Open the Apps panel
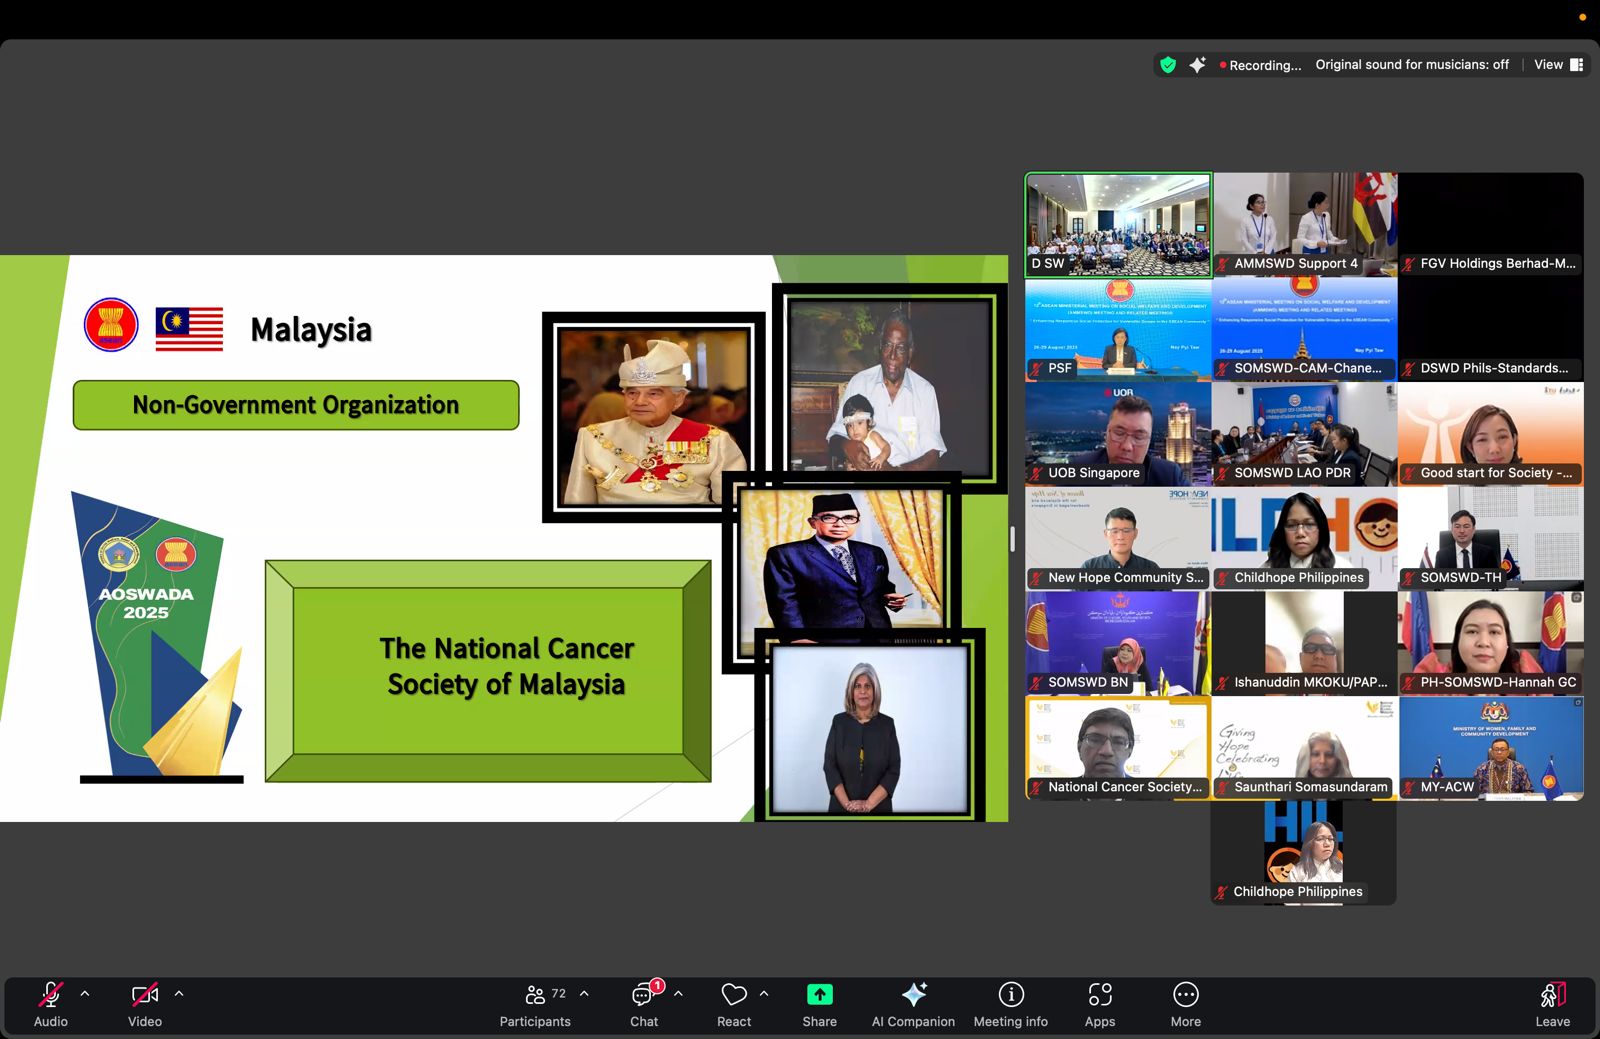Viewport: 1600px width, 1039px height. pos(1100,1004)
